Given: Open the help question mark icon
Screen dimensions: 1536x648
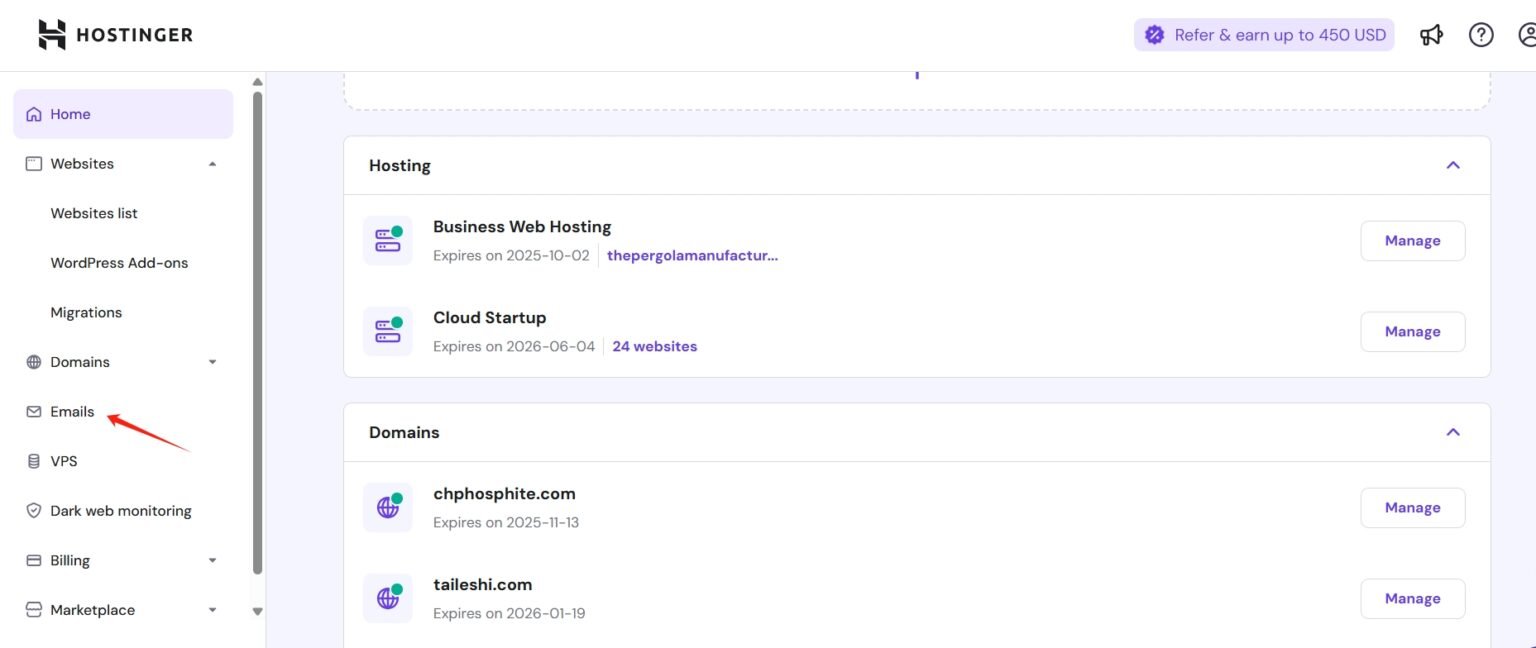Looking at the screenshot, I should point(1480,35).
